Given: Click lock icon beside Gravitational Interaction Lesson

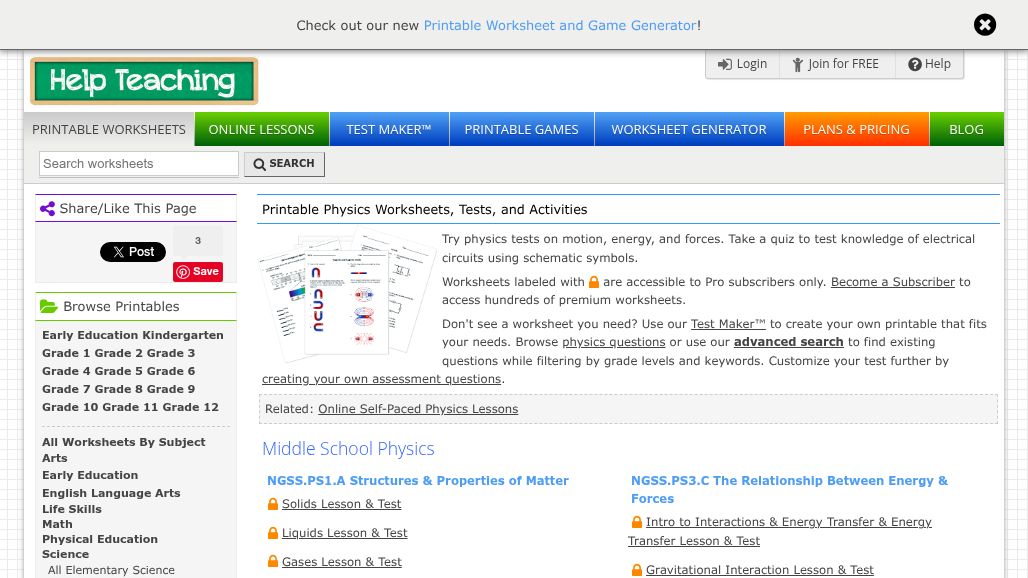Looking at the screenshot, I should click(x=637, y=570).
